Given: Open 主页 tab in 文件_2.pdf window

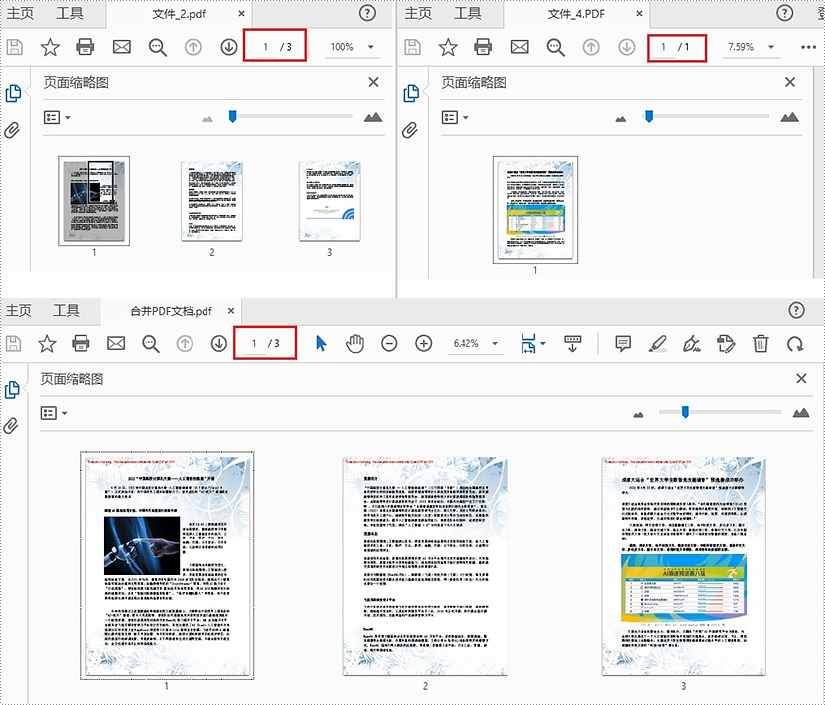Looking at the screenshot, I should coord(20,13).
